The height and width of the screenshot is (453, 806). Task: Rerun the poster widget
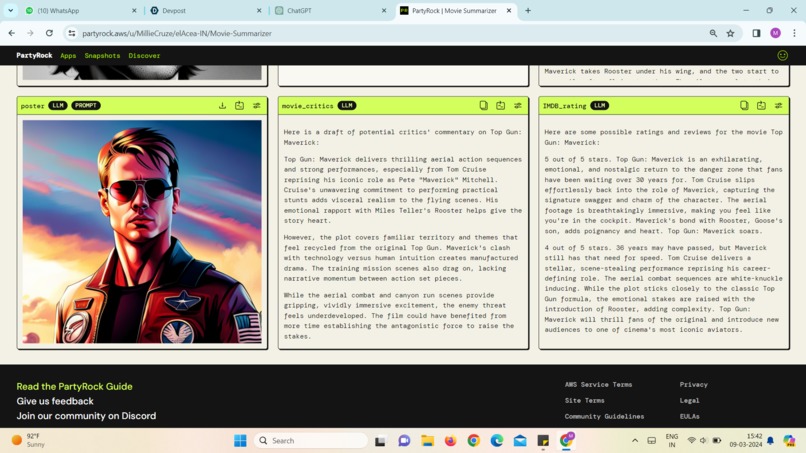tap(240, 105)
